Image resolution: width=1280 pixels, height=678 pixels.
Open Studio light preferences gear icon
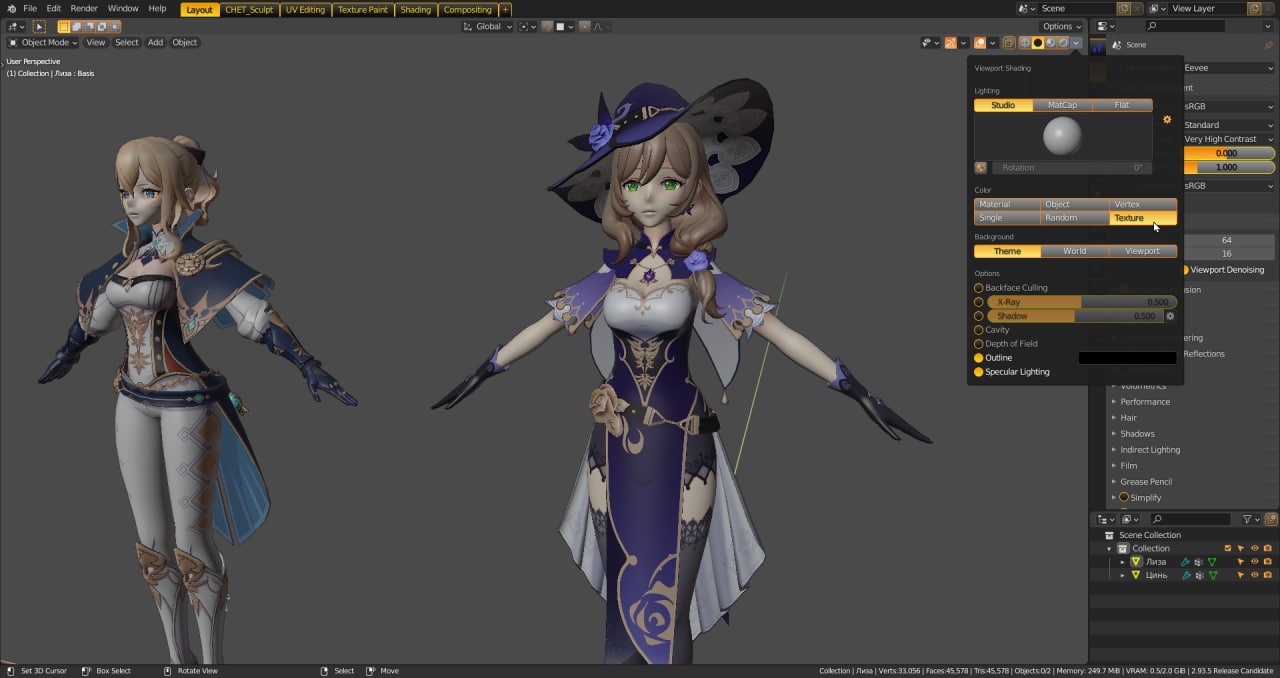tap(1167, 120)
